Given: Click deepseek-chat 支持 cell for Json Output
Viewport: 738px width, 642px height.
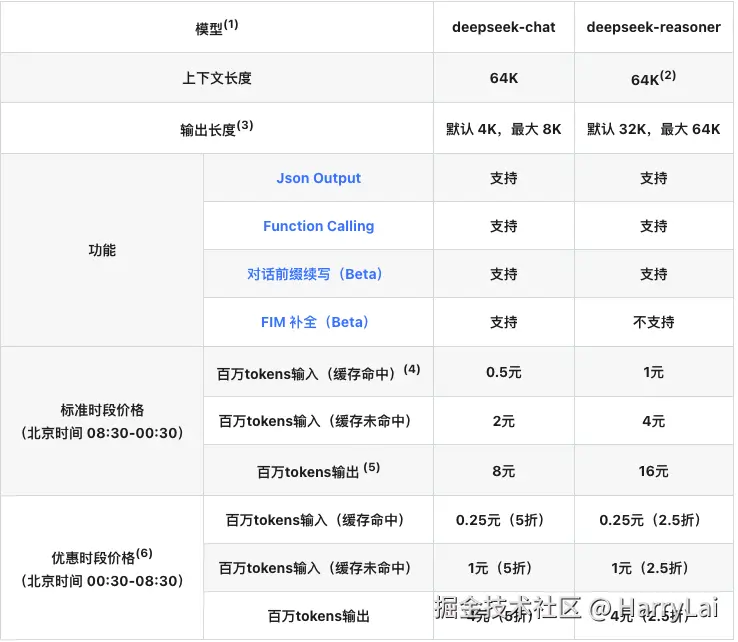Looking at the screenshot, I should point(504,178).
